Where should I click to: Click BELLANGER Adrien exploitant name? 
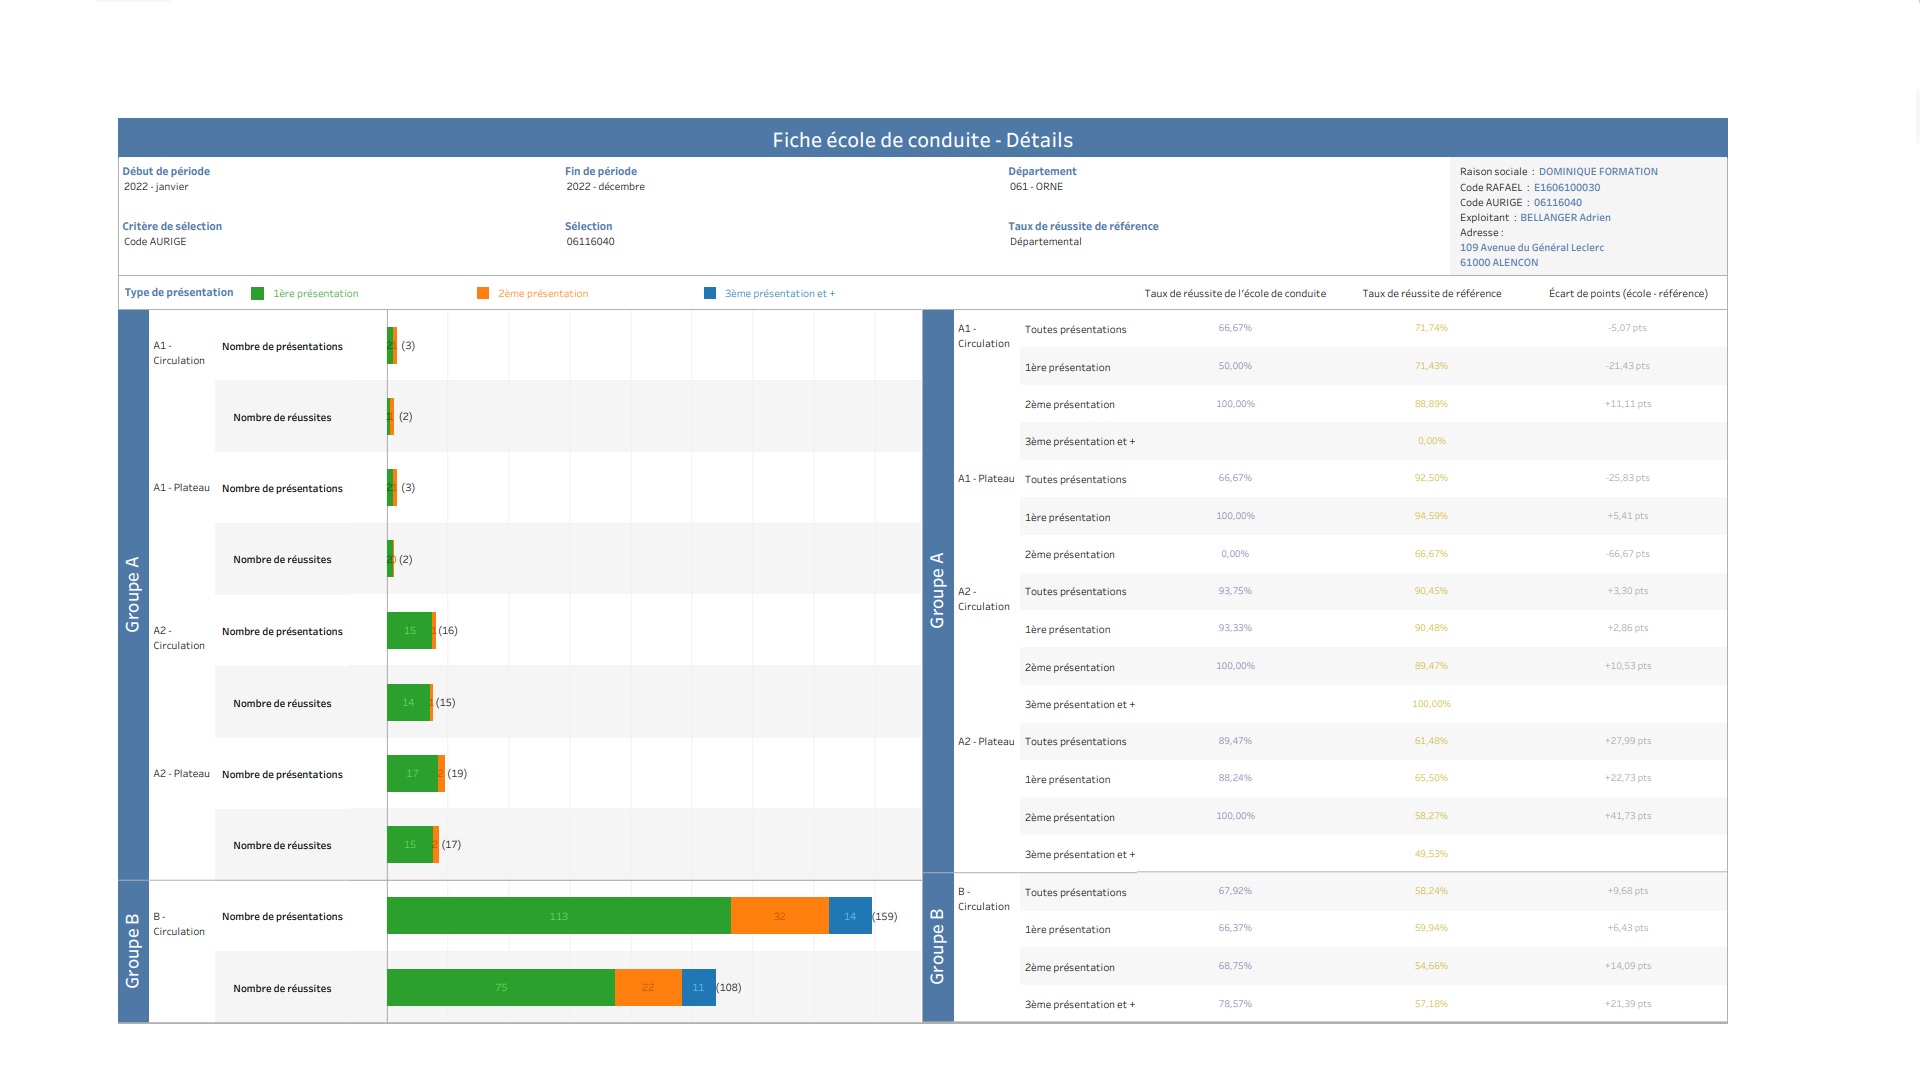(1565, 218)
